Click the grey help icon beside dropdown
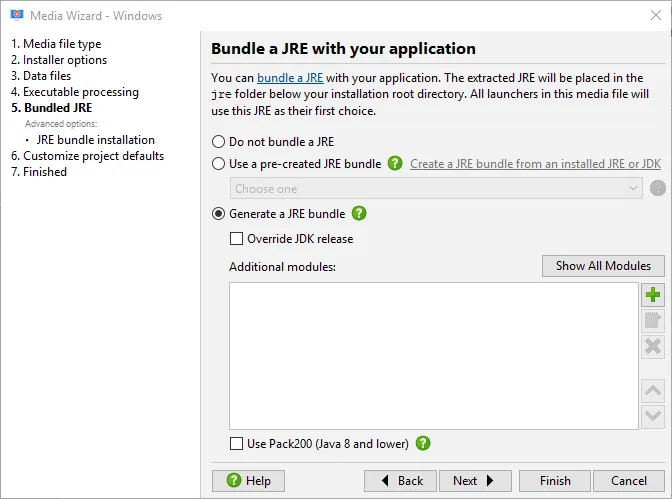This screenshot has width=672, height=499. [658, 188]
